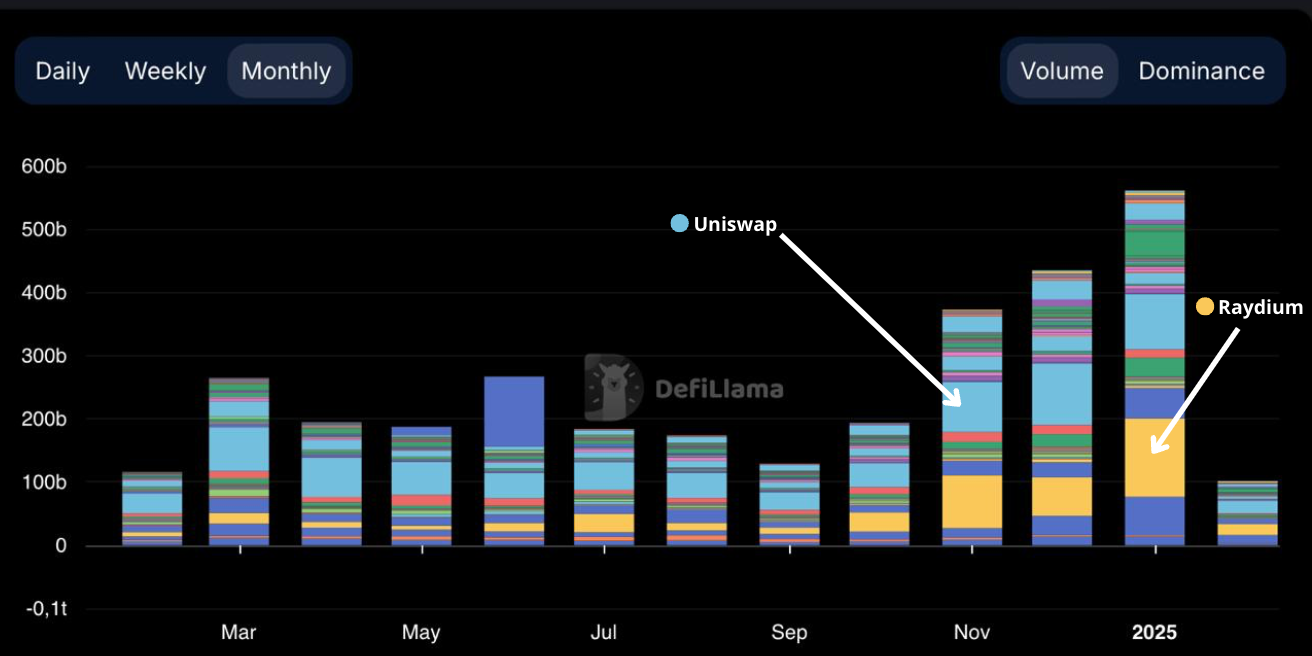1312x656 pixels.
Task: Click the 2025 x-axis label
Action: (x=1154, y=632)
